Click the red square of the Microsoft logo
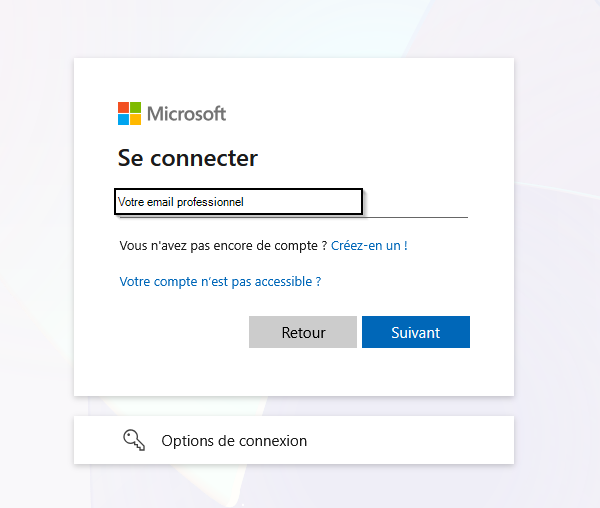The image size is (600, 508). tap(123, 107)
